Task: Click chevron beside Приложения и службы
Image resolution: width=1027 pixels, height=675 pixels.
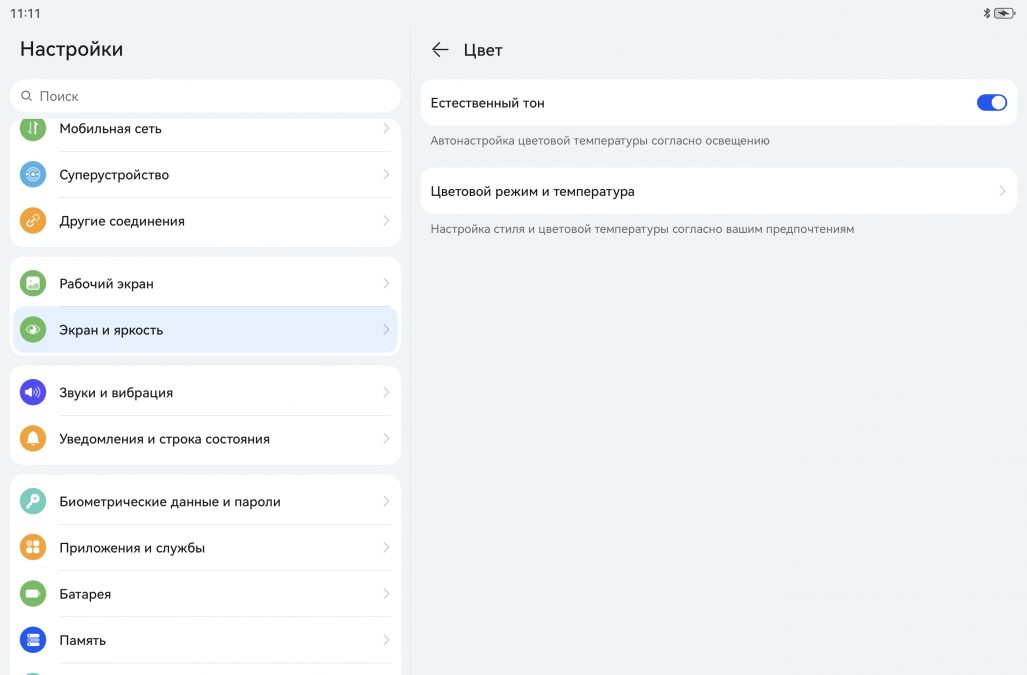Action: pyautogui.click(x=386, y=548)
